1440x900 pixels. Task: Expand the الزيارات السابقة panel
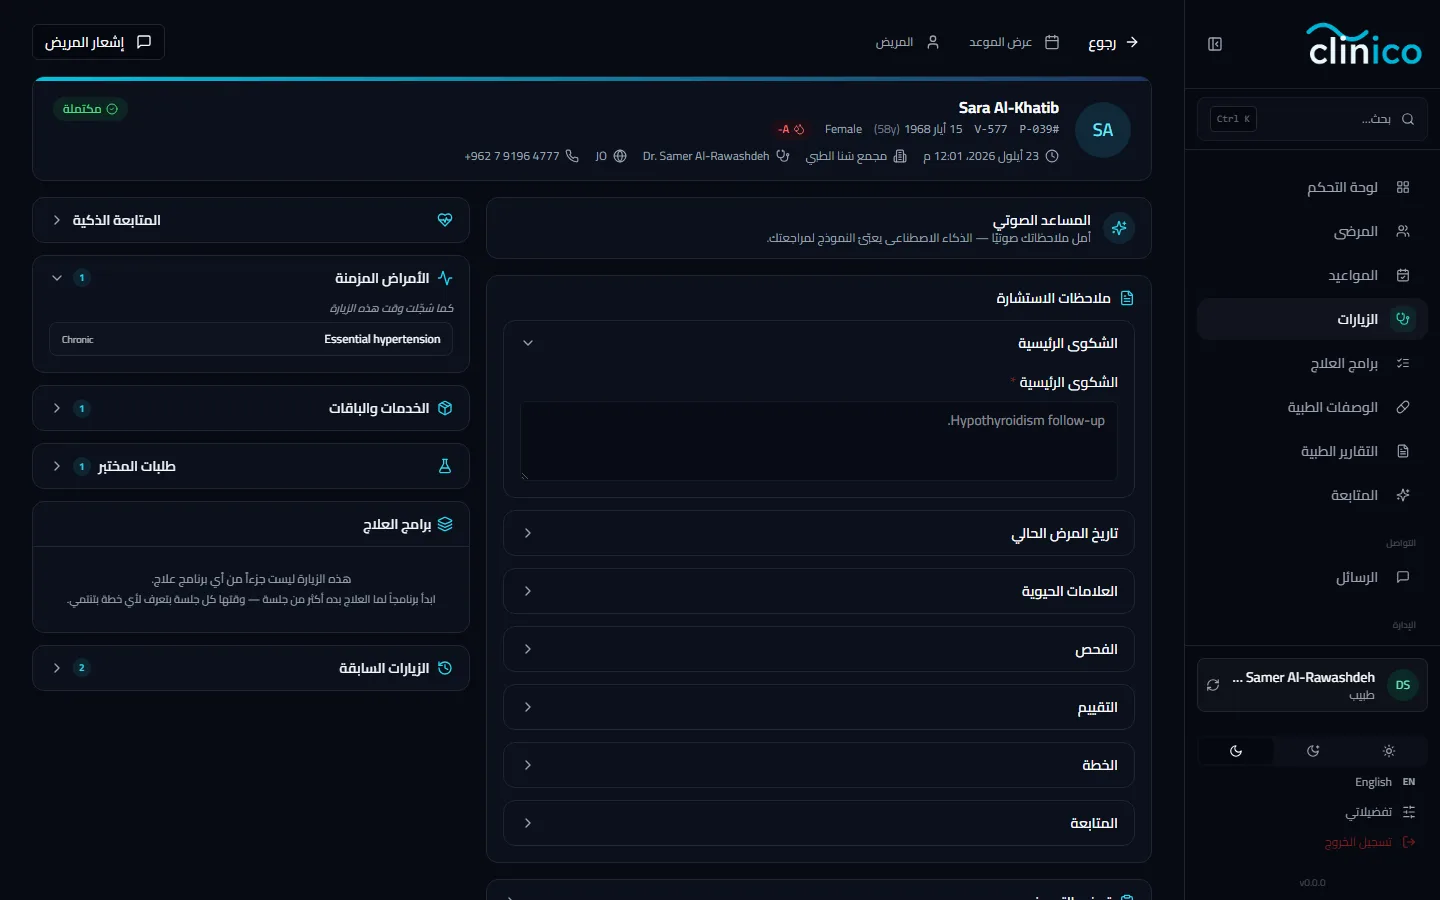coord(251,668)
